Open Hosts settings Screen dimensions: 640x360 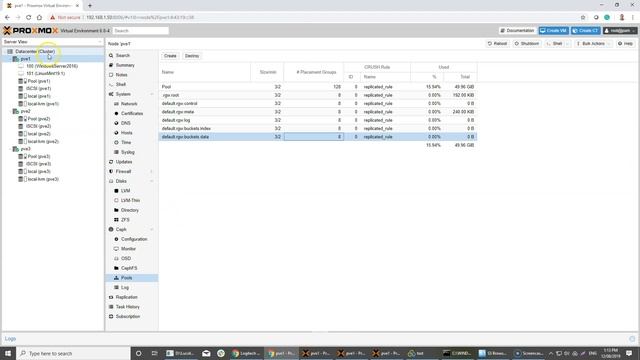pyautogui.click(x=127, y=133)
